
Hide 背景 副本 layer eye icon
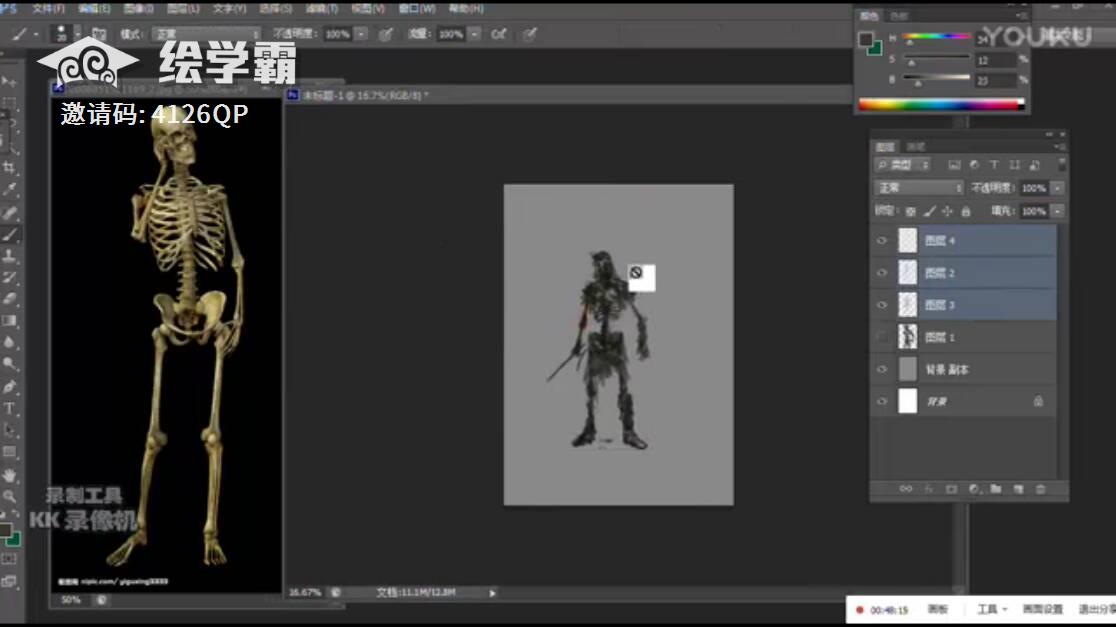[882, 369]
